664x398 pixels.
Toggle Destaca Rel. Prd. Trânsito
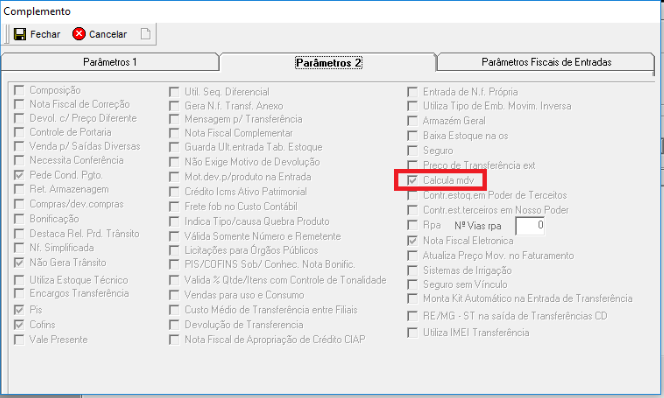click(x=19, y=233)
